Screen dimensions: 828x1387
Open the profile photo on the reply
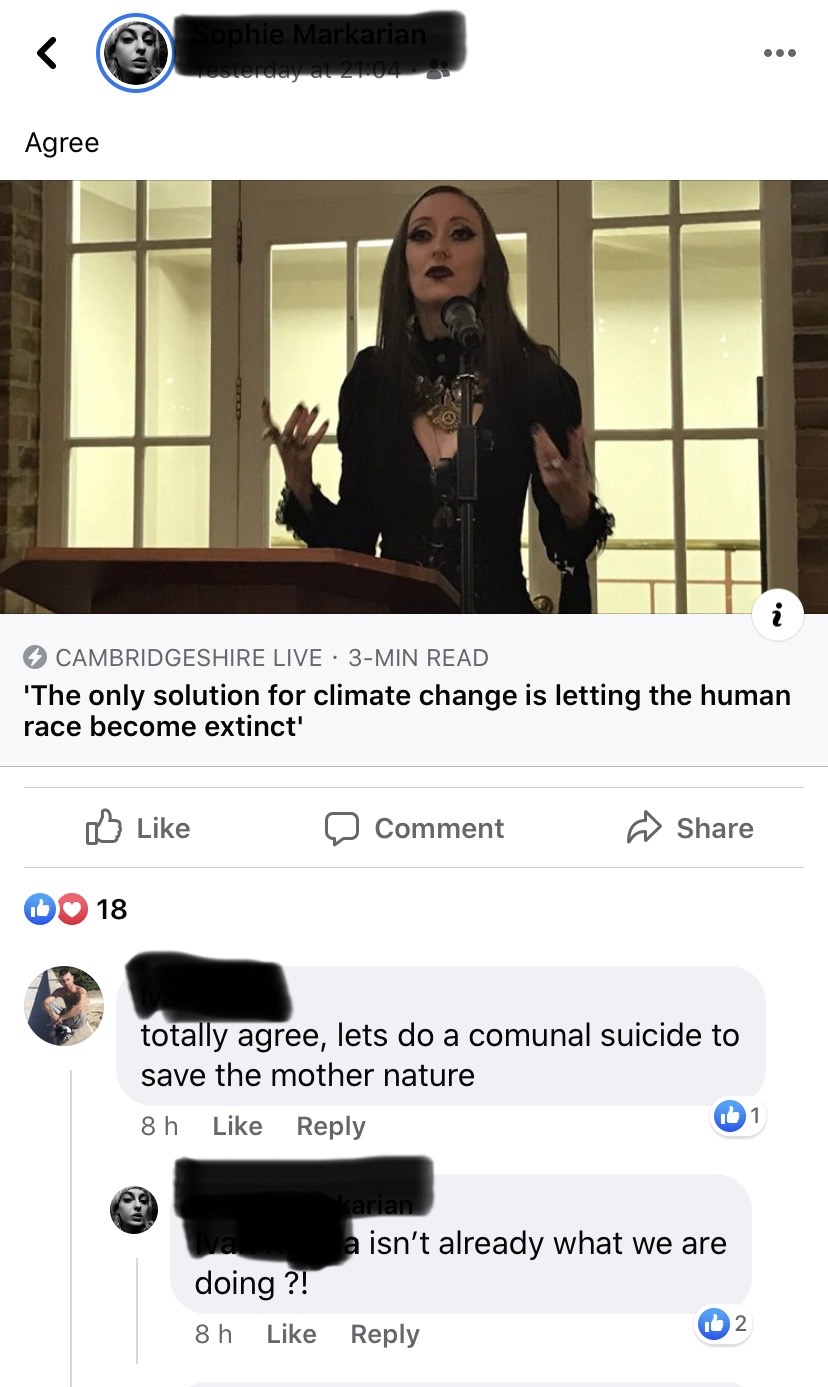[x=134, y=1211]
